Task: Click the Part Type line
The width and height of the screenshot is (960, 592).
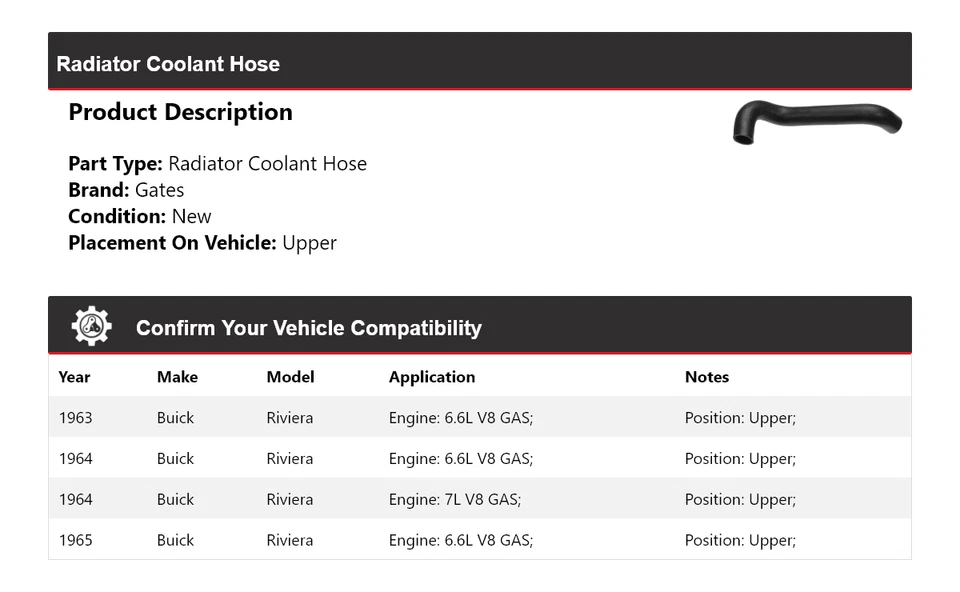Action: click(x=217, y=164)
